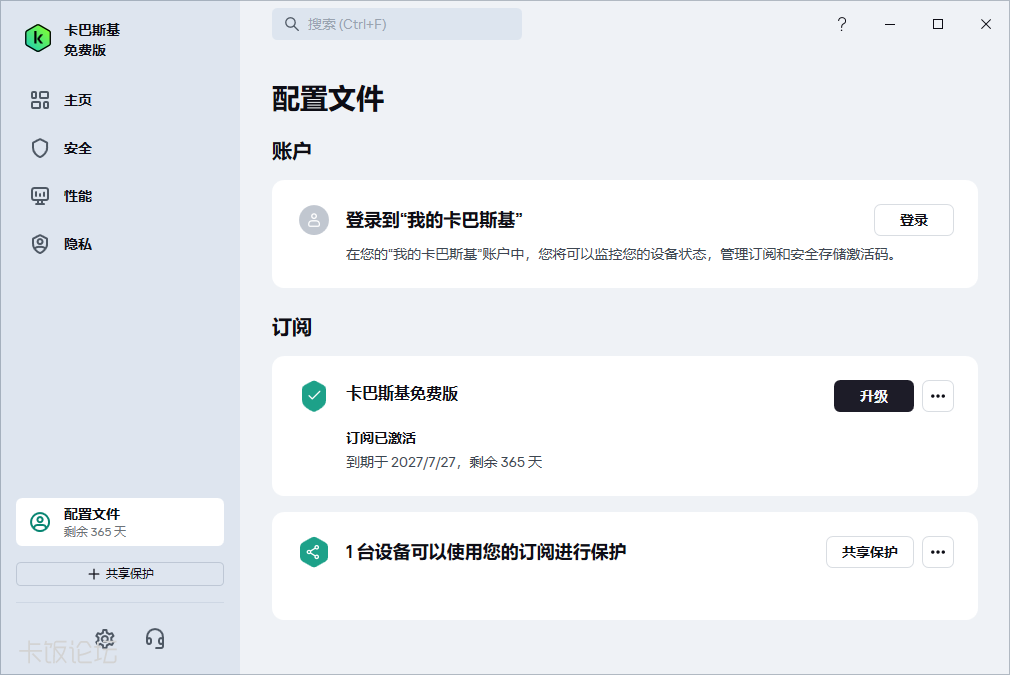Select the 安全 shield icon

tap(40, 148)
